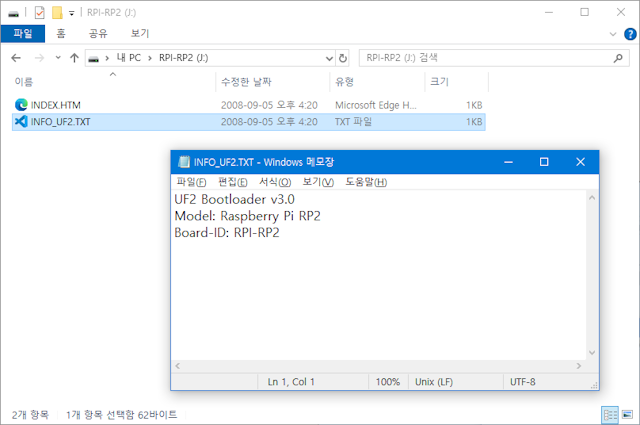Open Notepad 편집(E) menu
The height and width of the screenshot is (425, 640).
233,182
